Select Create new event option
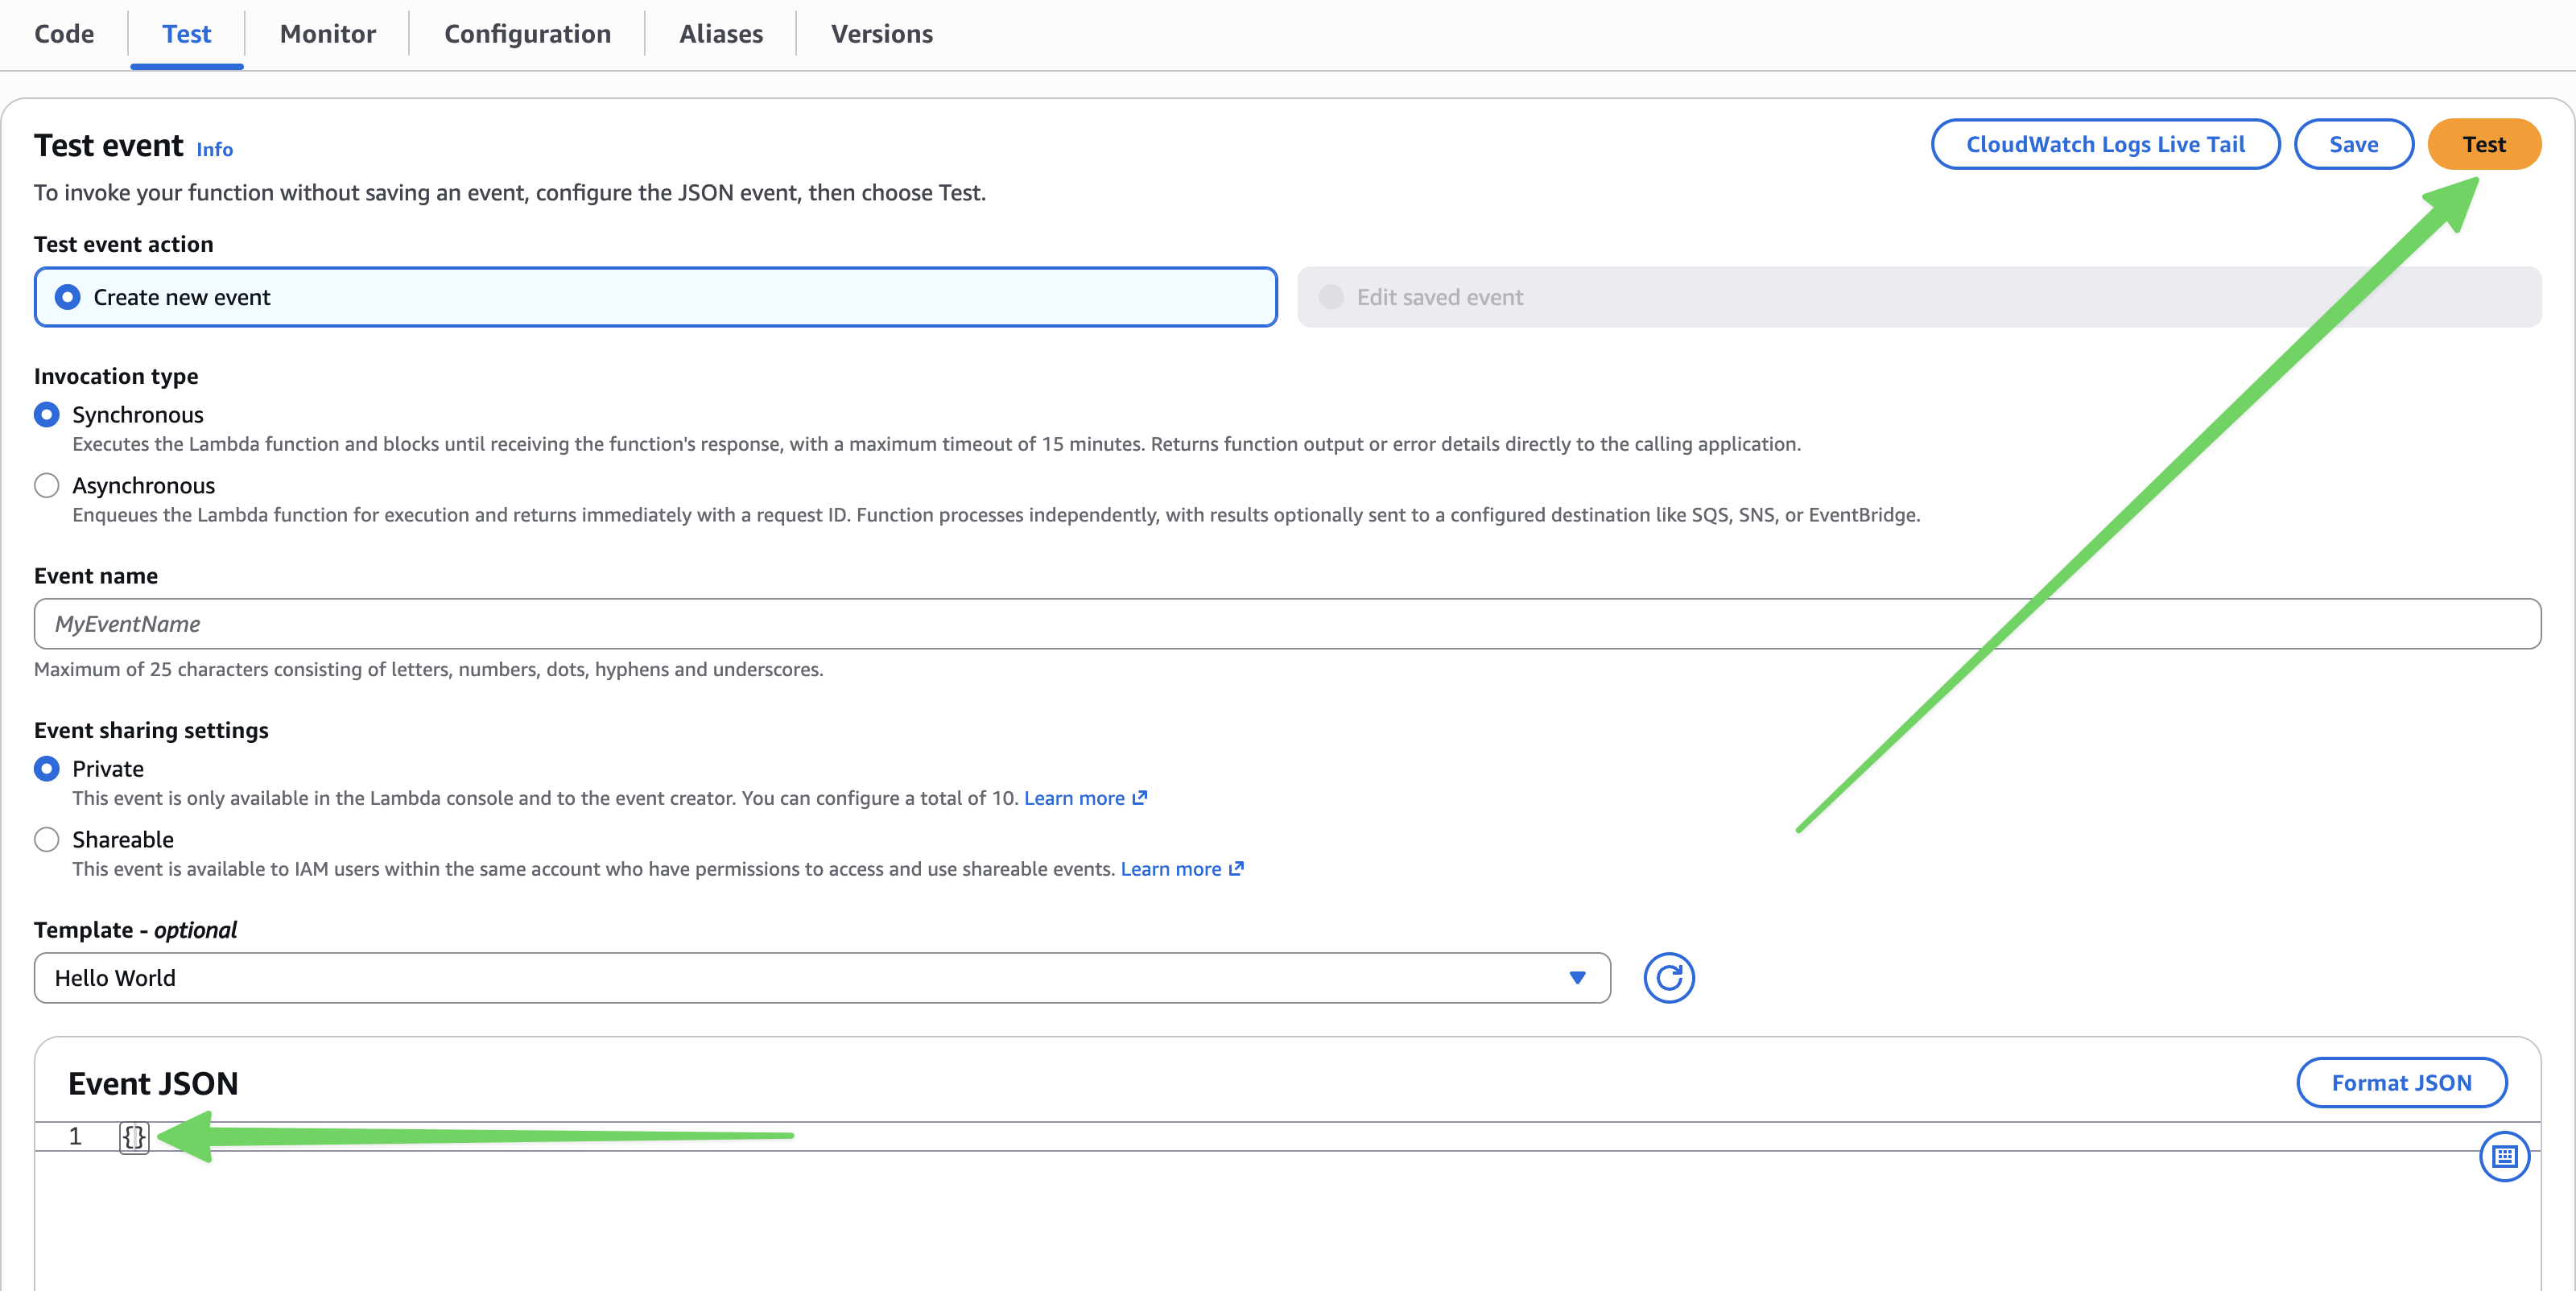 pos(655,297)
